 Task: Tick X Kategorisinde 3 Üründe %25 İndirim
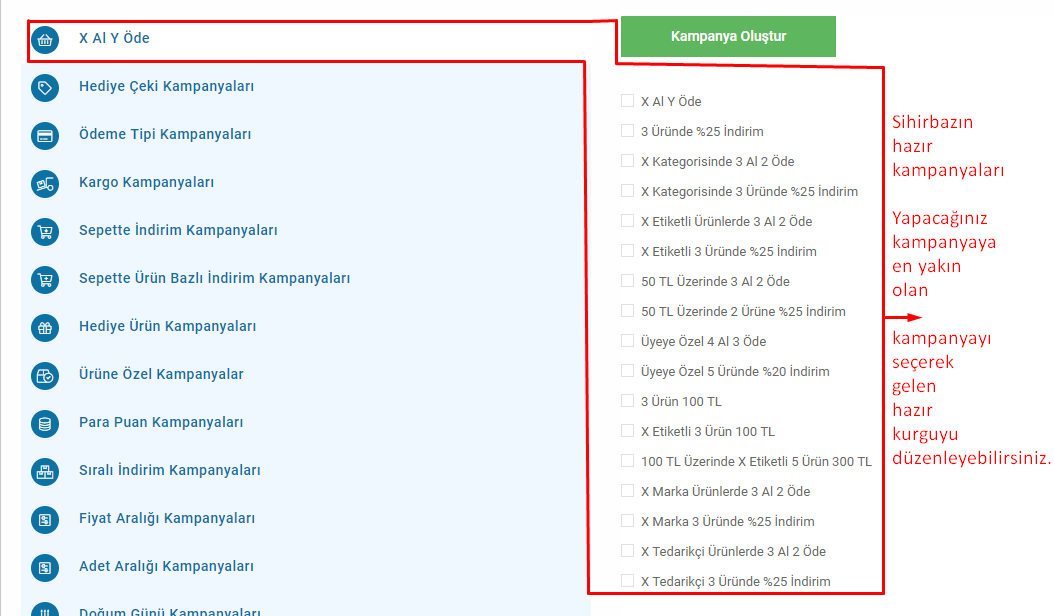pyautogui.click(x=627, y=190)
